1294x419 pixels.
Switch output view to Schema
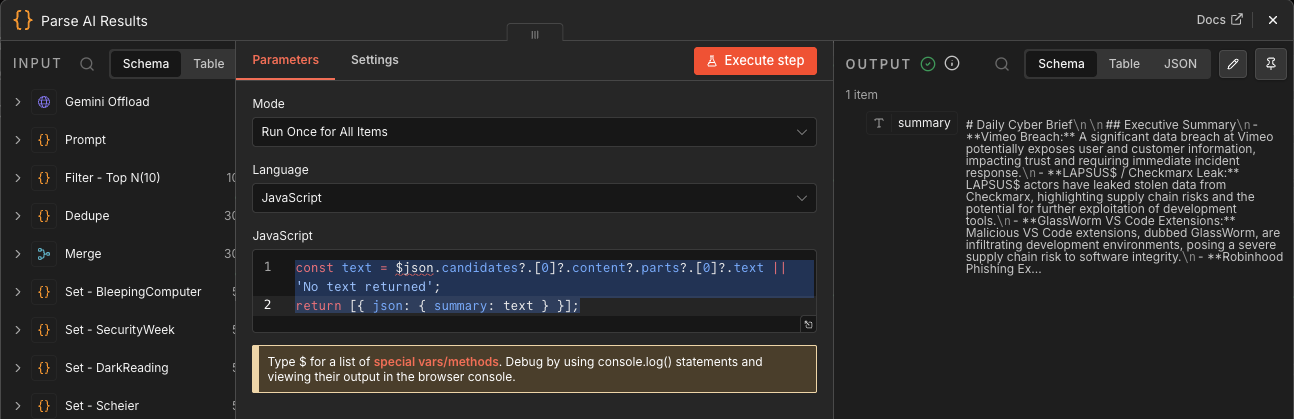click(1061, 64)
